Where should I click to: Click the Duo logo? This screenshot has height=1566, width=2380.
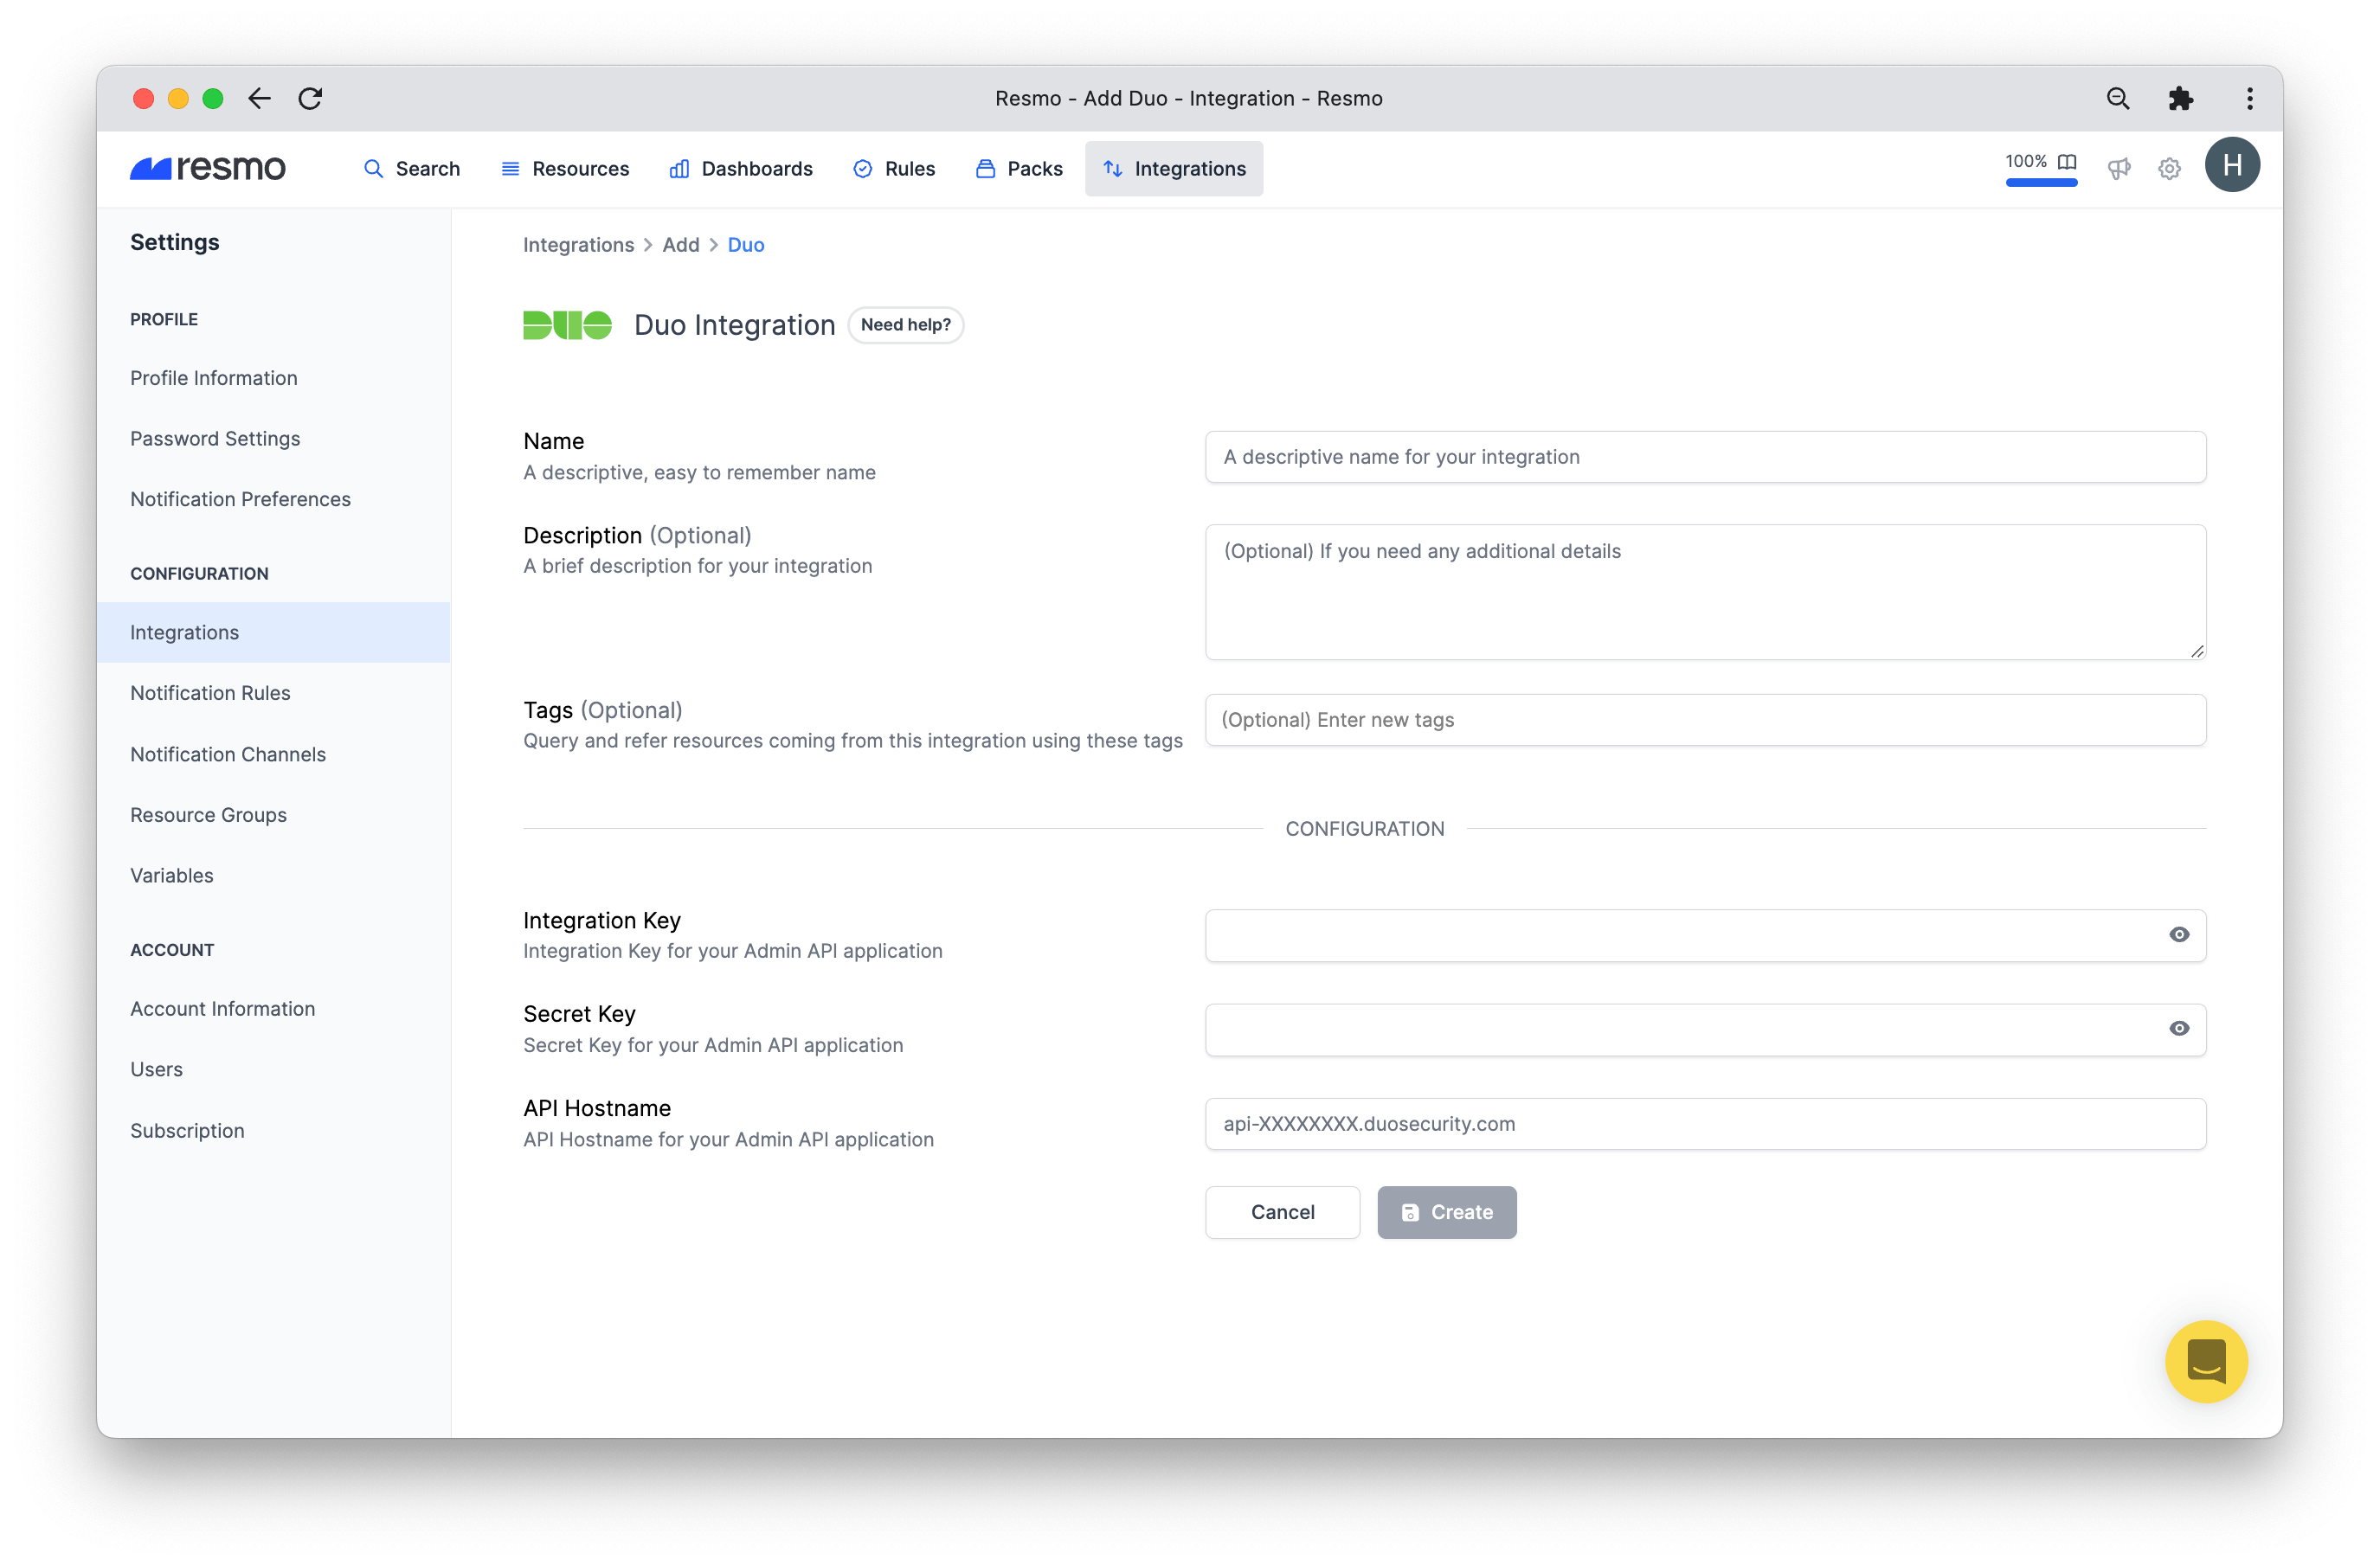(x=567, y=325)
